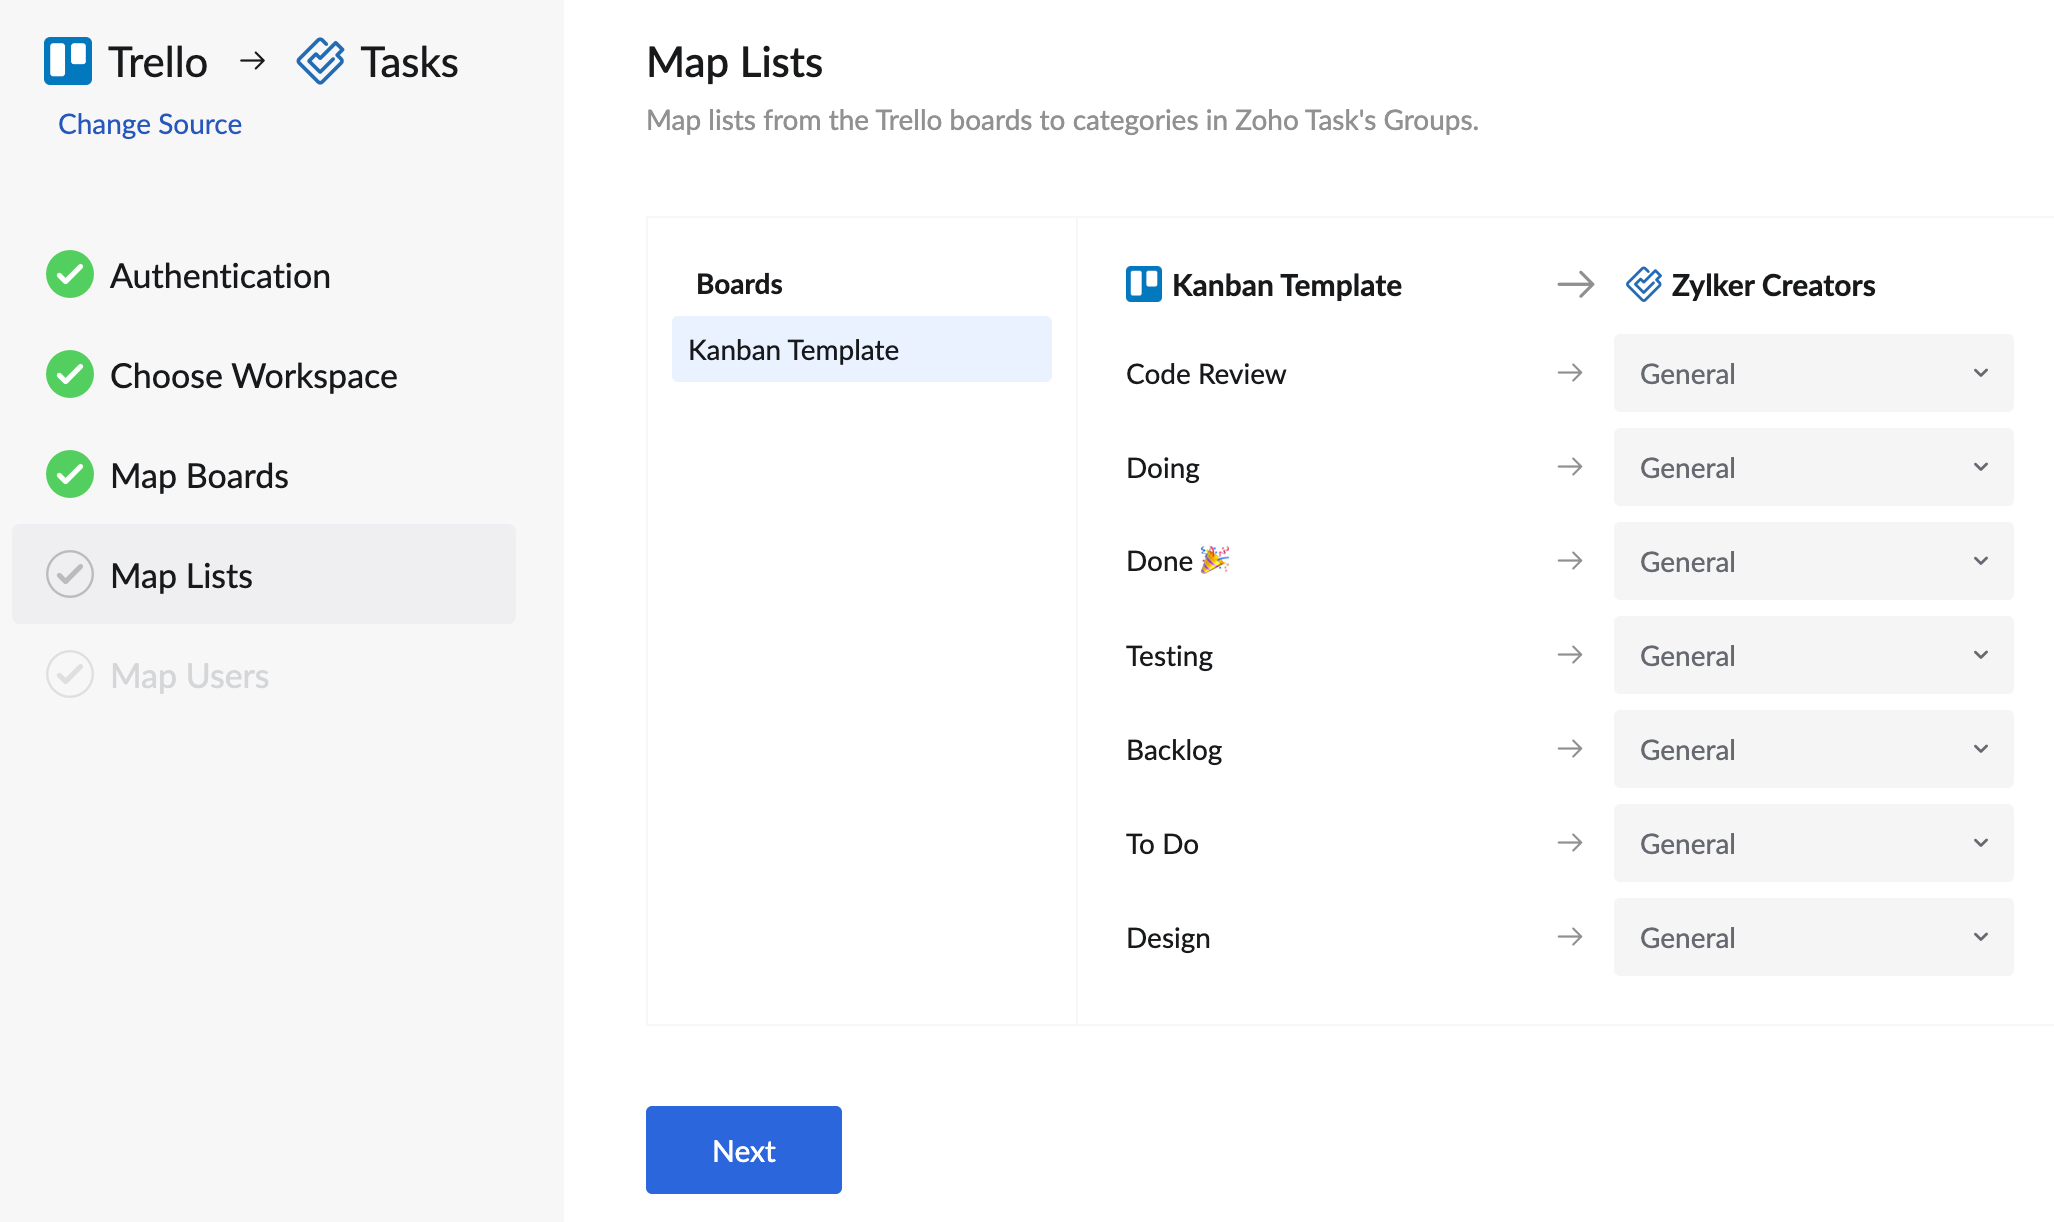Click the green checkmark beside Map Boards
This screenshot has height=1222, width=2054.
click(x=68, y=475)
